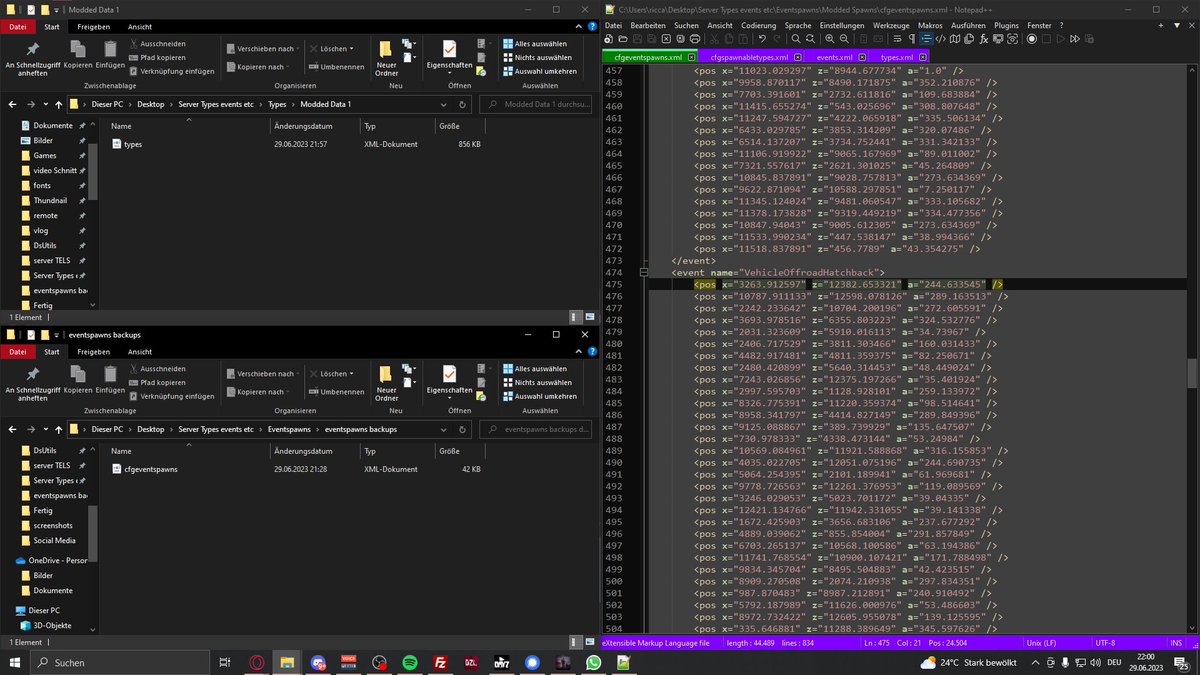
Task: Open the 'Verschieben nach' dropdown in top Explorer
Action: click(262, 48)
